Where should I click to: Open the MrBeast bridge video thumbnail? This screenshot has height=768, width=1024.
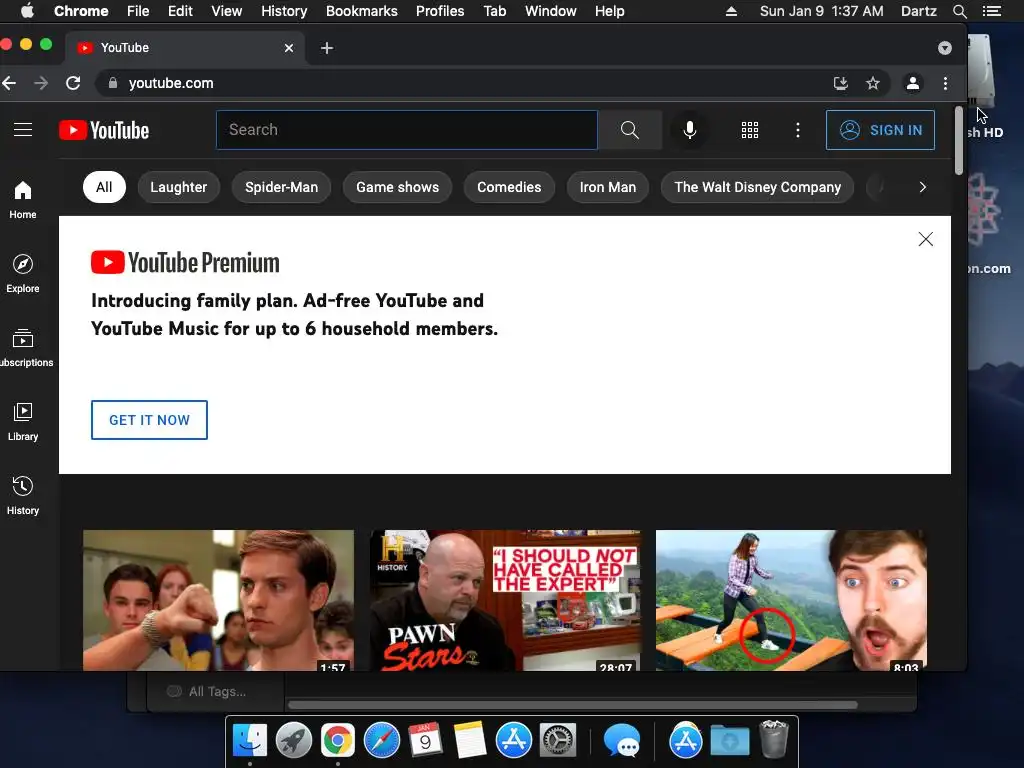[791, 600]
